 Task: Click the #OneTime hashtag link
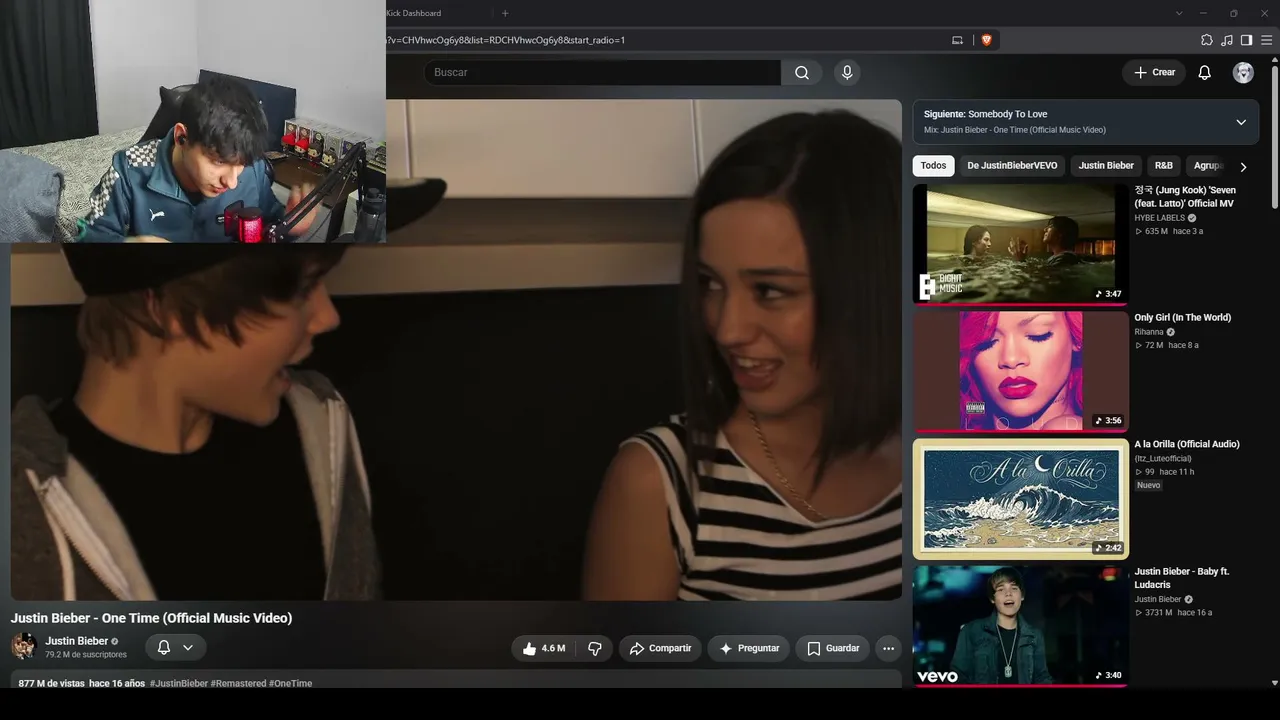[291, 684]
